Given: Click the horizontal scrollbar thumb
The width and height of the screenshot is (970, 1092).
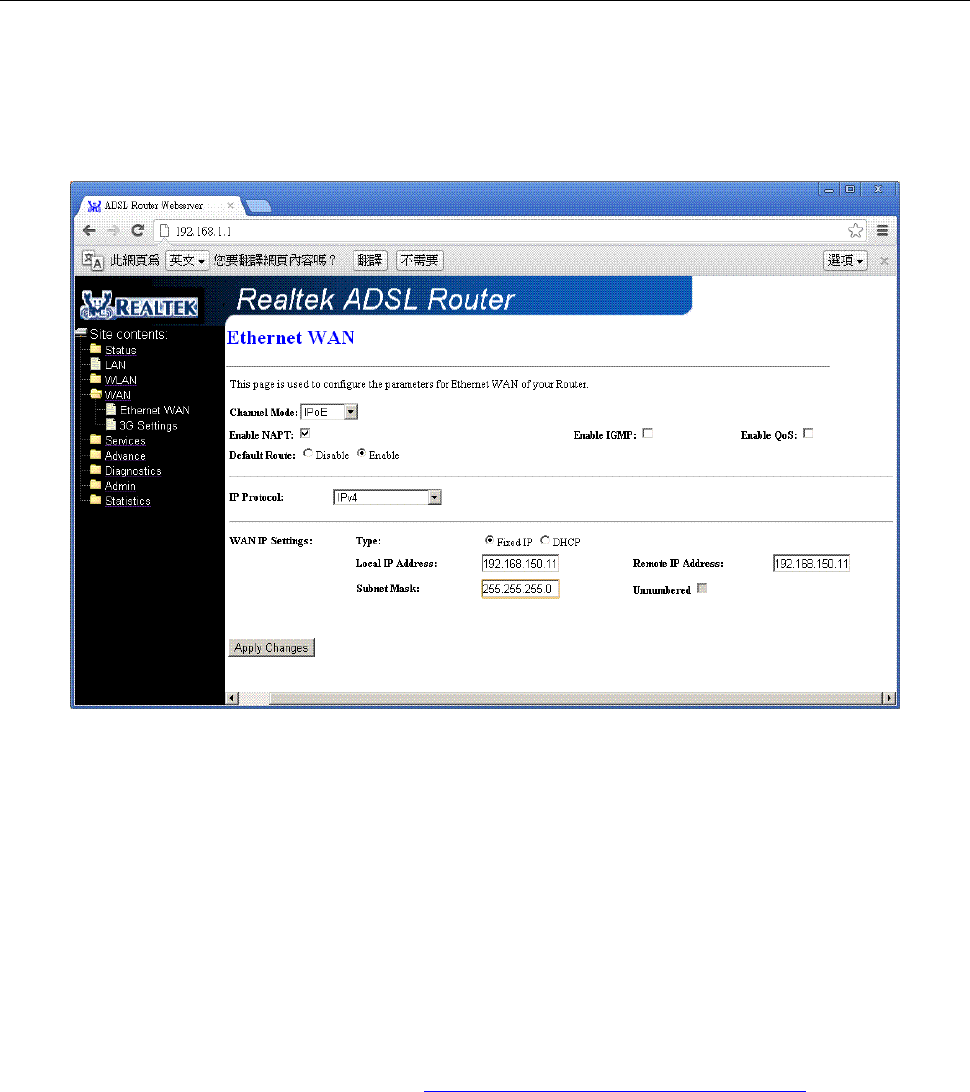Looking at the screenshot, I should (575, 698).
